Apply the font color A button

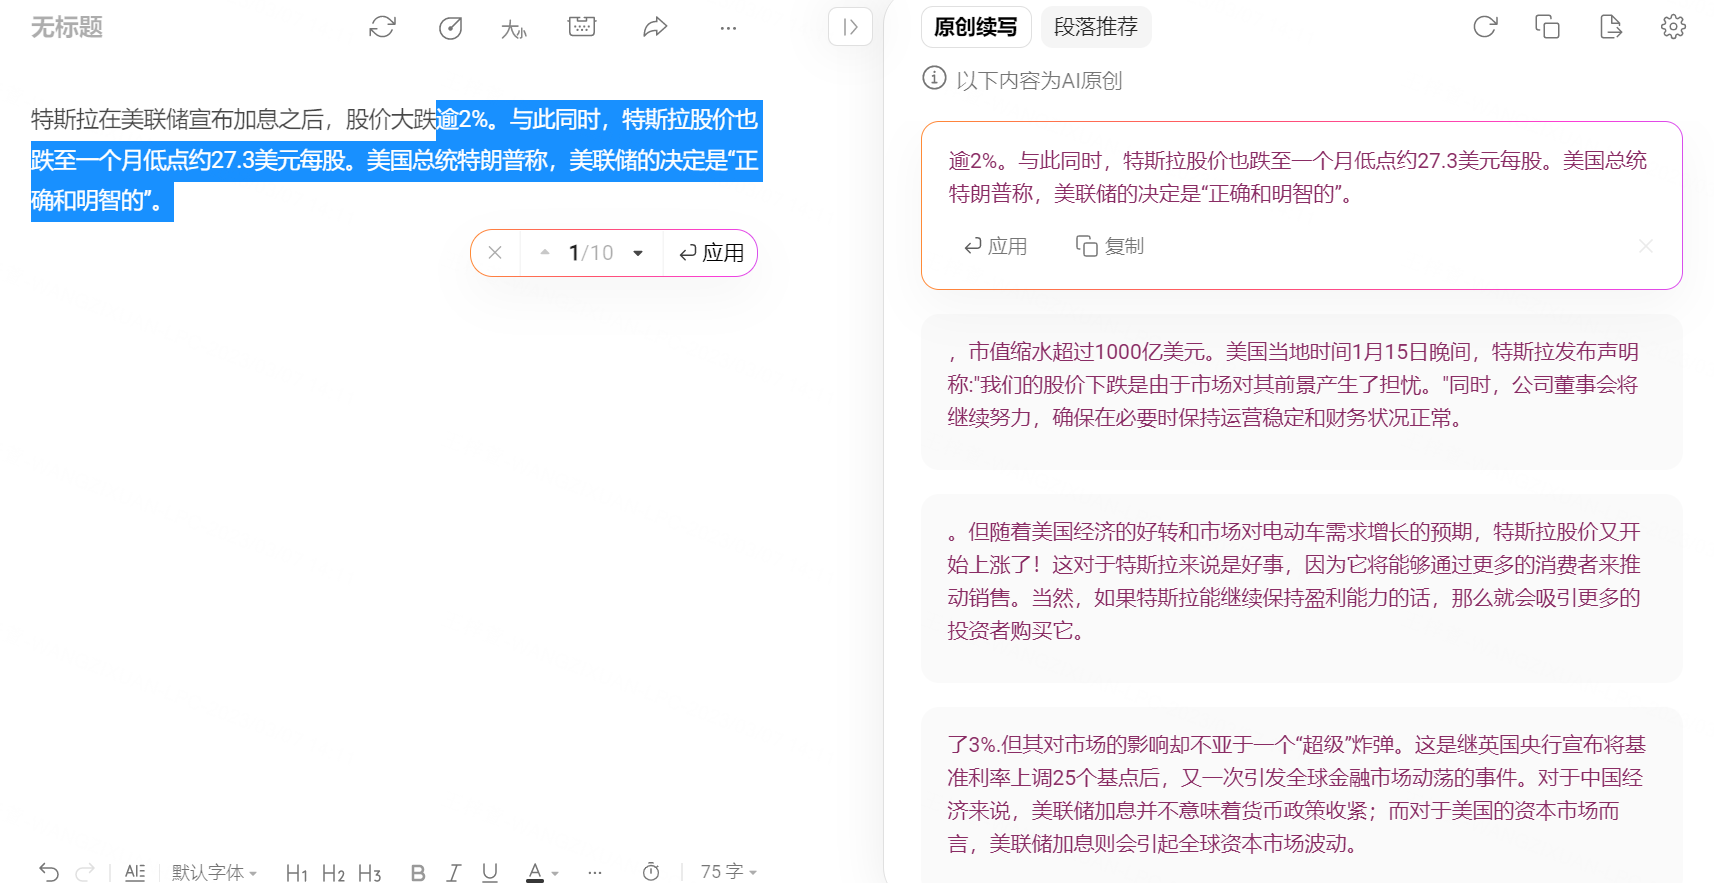tap(535, 872)
